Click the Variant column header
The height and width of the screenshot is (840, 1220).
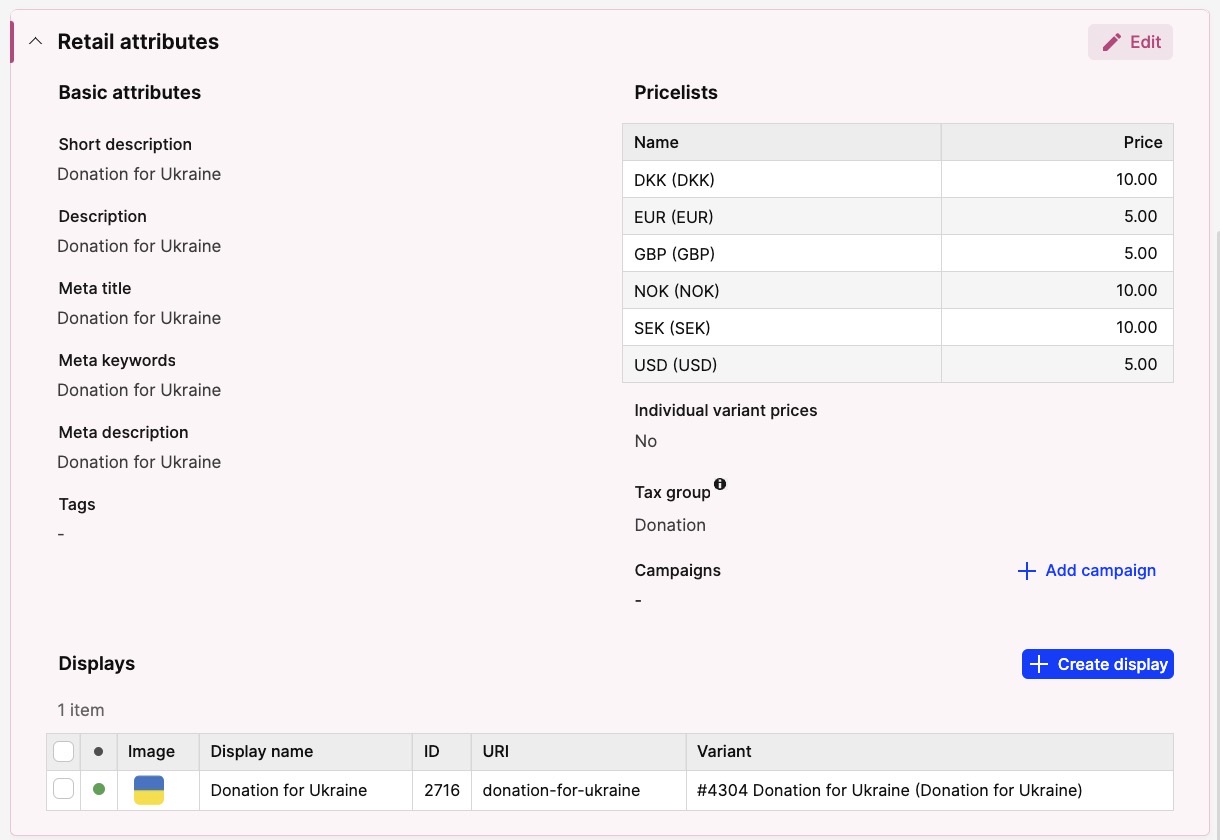point(723,751)
